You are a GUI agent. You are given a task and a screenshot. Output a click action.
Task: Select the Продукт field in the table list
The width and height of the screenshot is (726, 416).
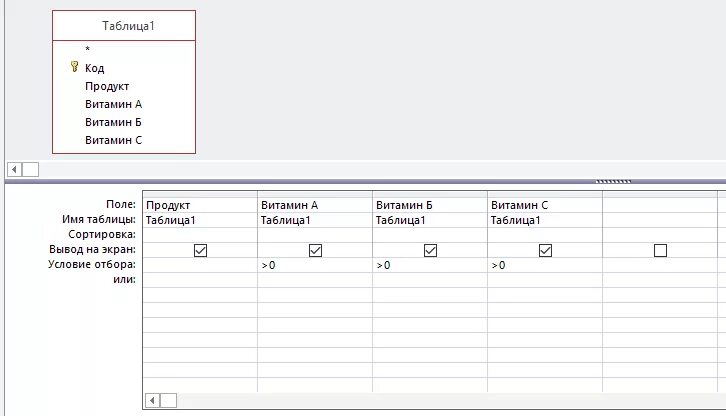[107, 86]
